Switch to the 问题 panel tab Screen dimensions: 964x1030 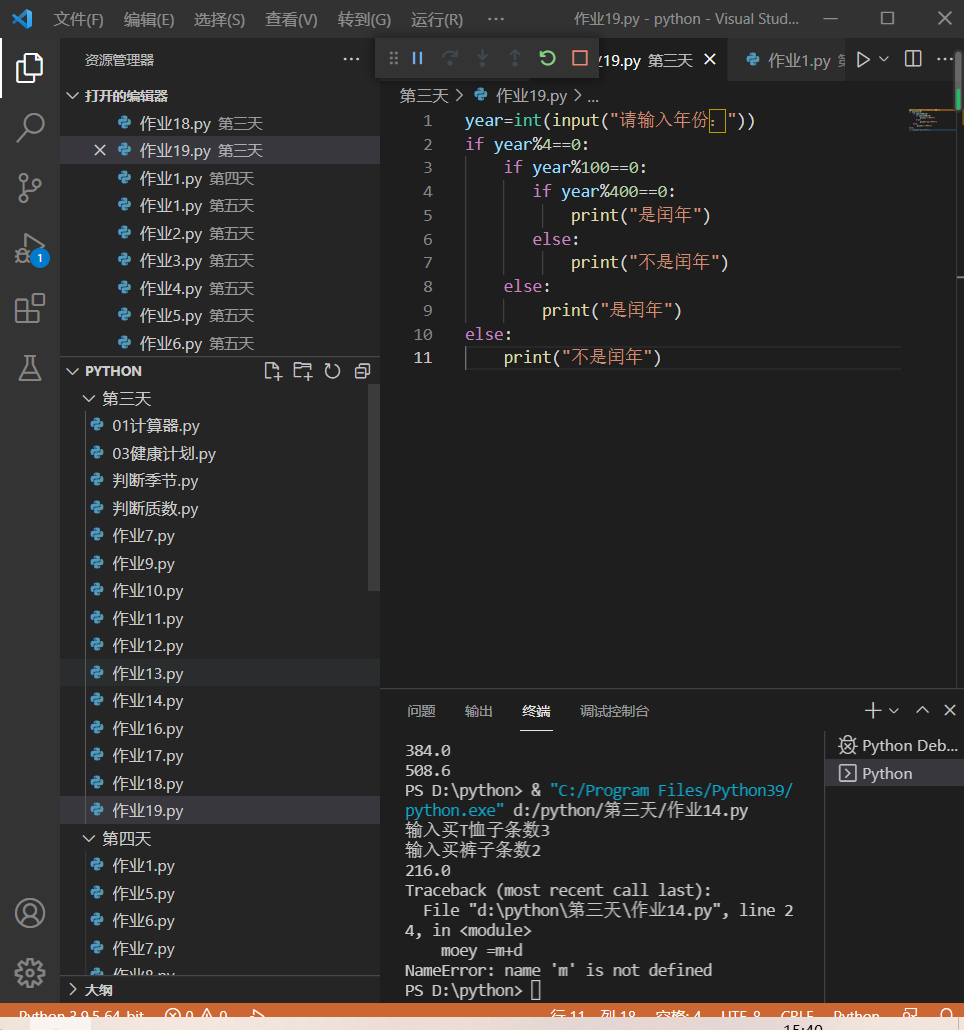(421, 711)
